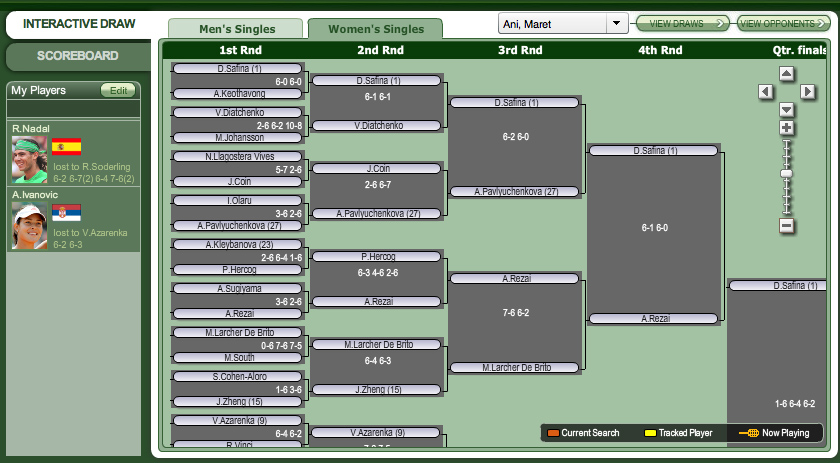Zoom out using the minus button
840x463 pixels.
(786, 226)
